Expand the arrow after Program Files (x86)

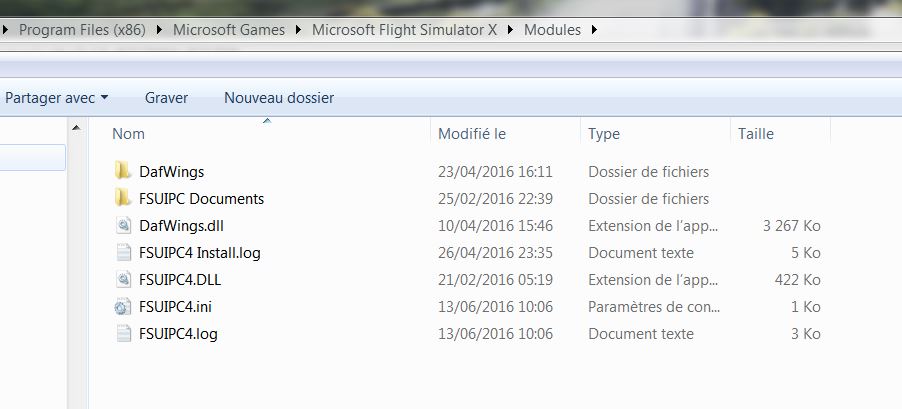point(159,30)
